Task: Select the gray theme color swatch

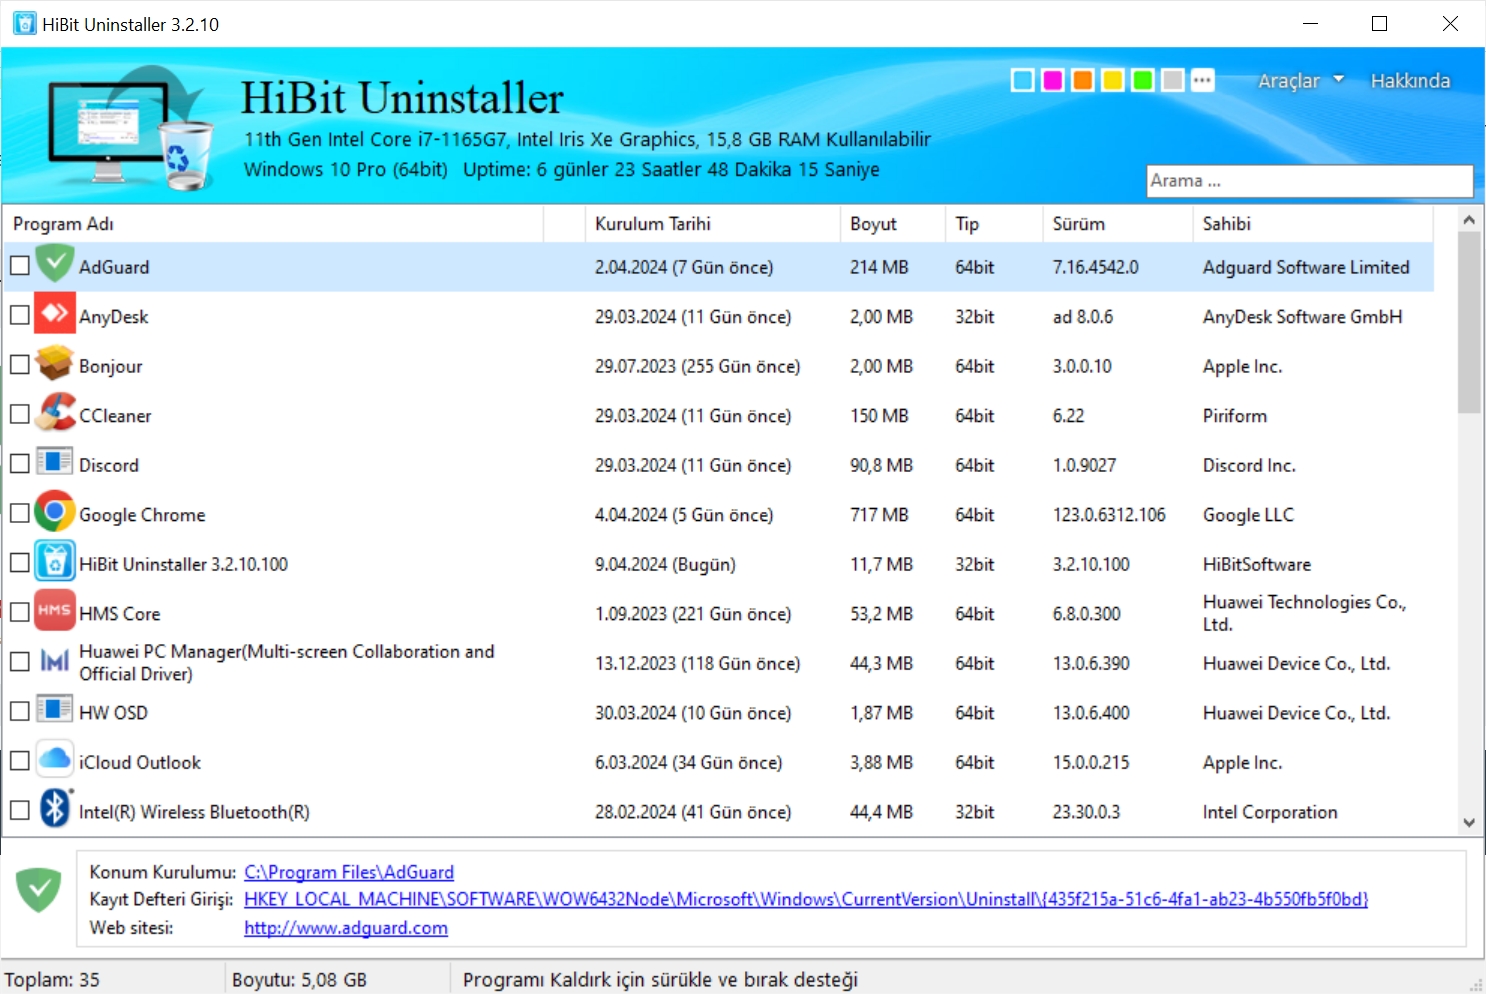Action: [x=1173, y=80]
